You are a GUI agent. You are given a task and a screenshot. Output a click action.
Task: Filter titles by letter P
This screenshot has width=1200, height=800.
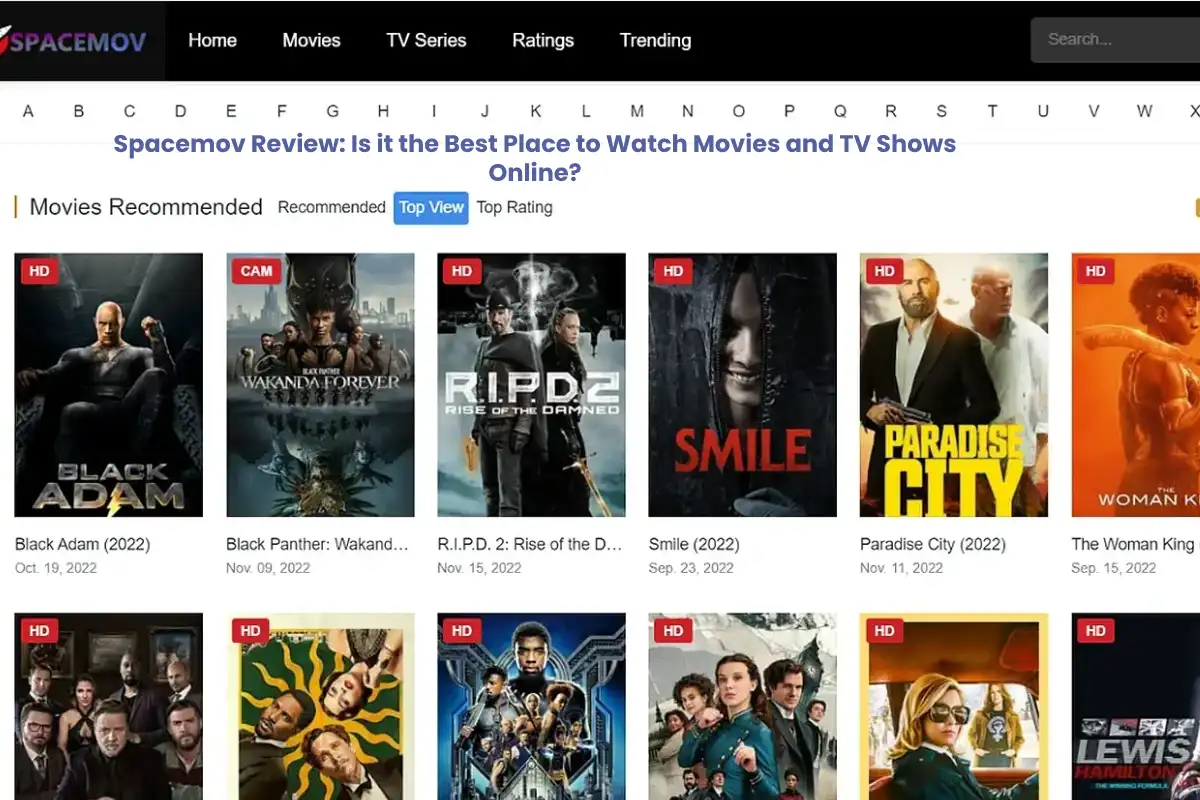(789, 111)
